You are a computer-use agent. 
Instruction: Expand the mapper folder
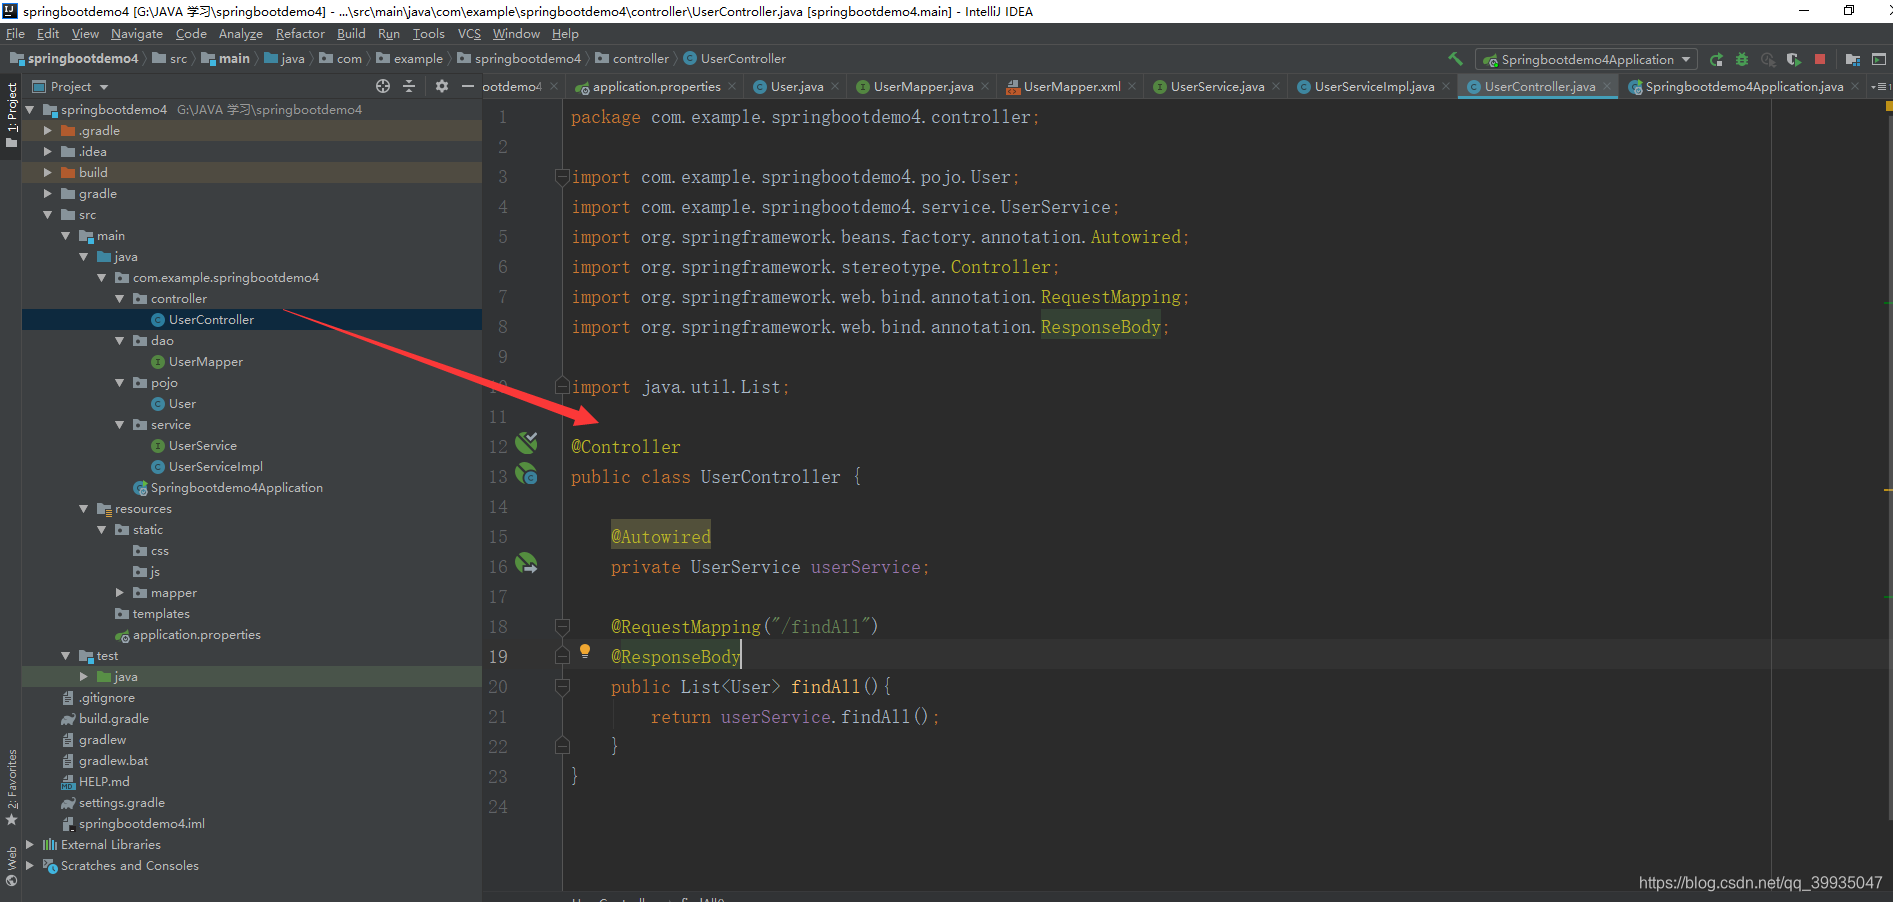[119, 593]
